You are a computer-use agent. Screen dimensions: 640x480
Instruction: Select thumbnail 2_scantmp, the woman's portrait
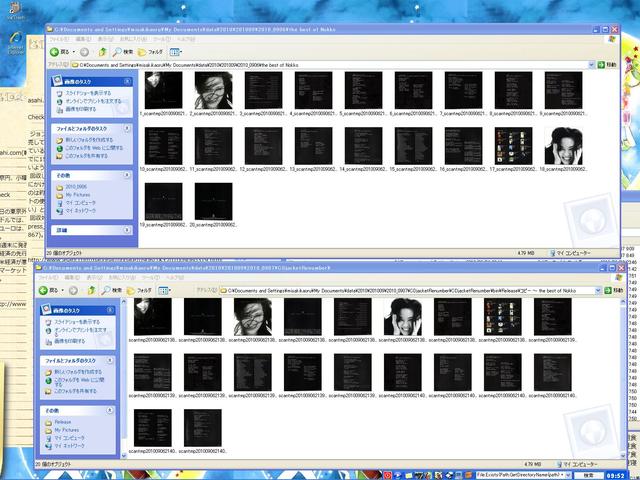(213, 90)
